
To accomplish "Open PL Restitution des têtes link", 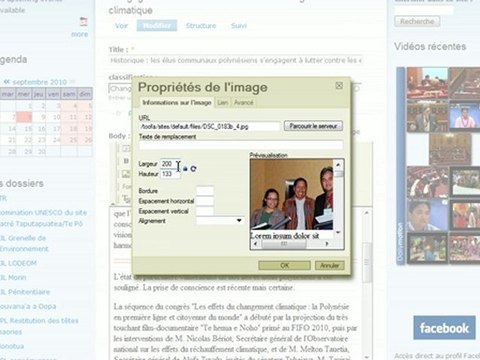I will (x=39, y=326).
